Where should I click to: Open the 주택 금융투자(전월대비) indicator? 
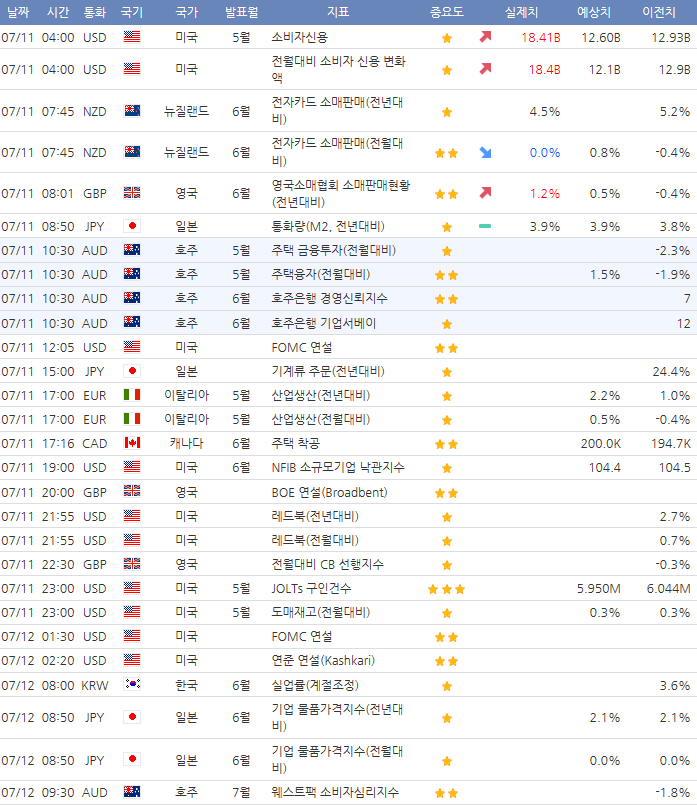[333, 250]
